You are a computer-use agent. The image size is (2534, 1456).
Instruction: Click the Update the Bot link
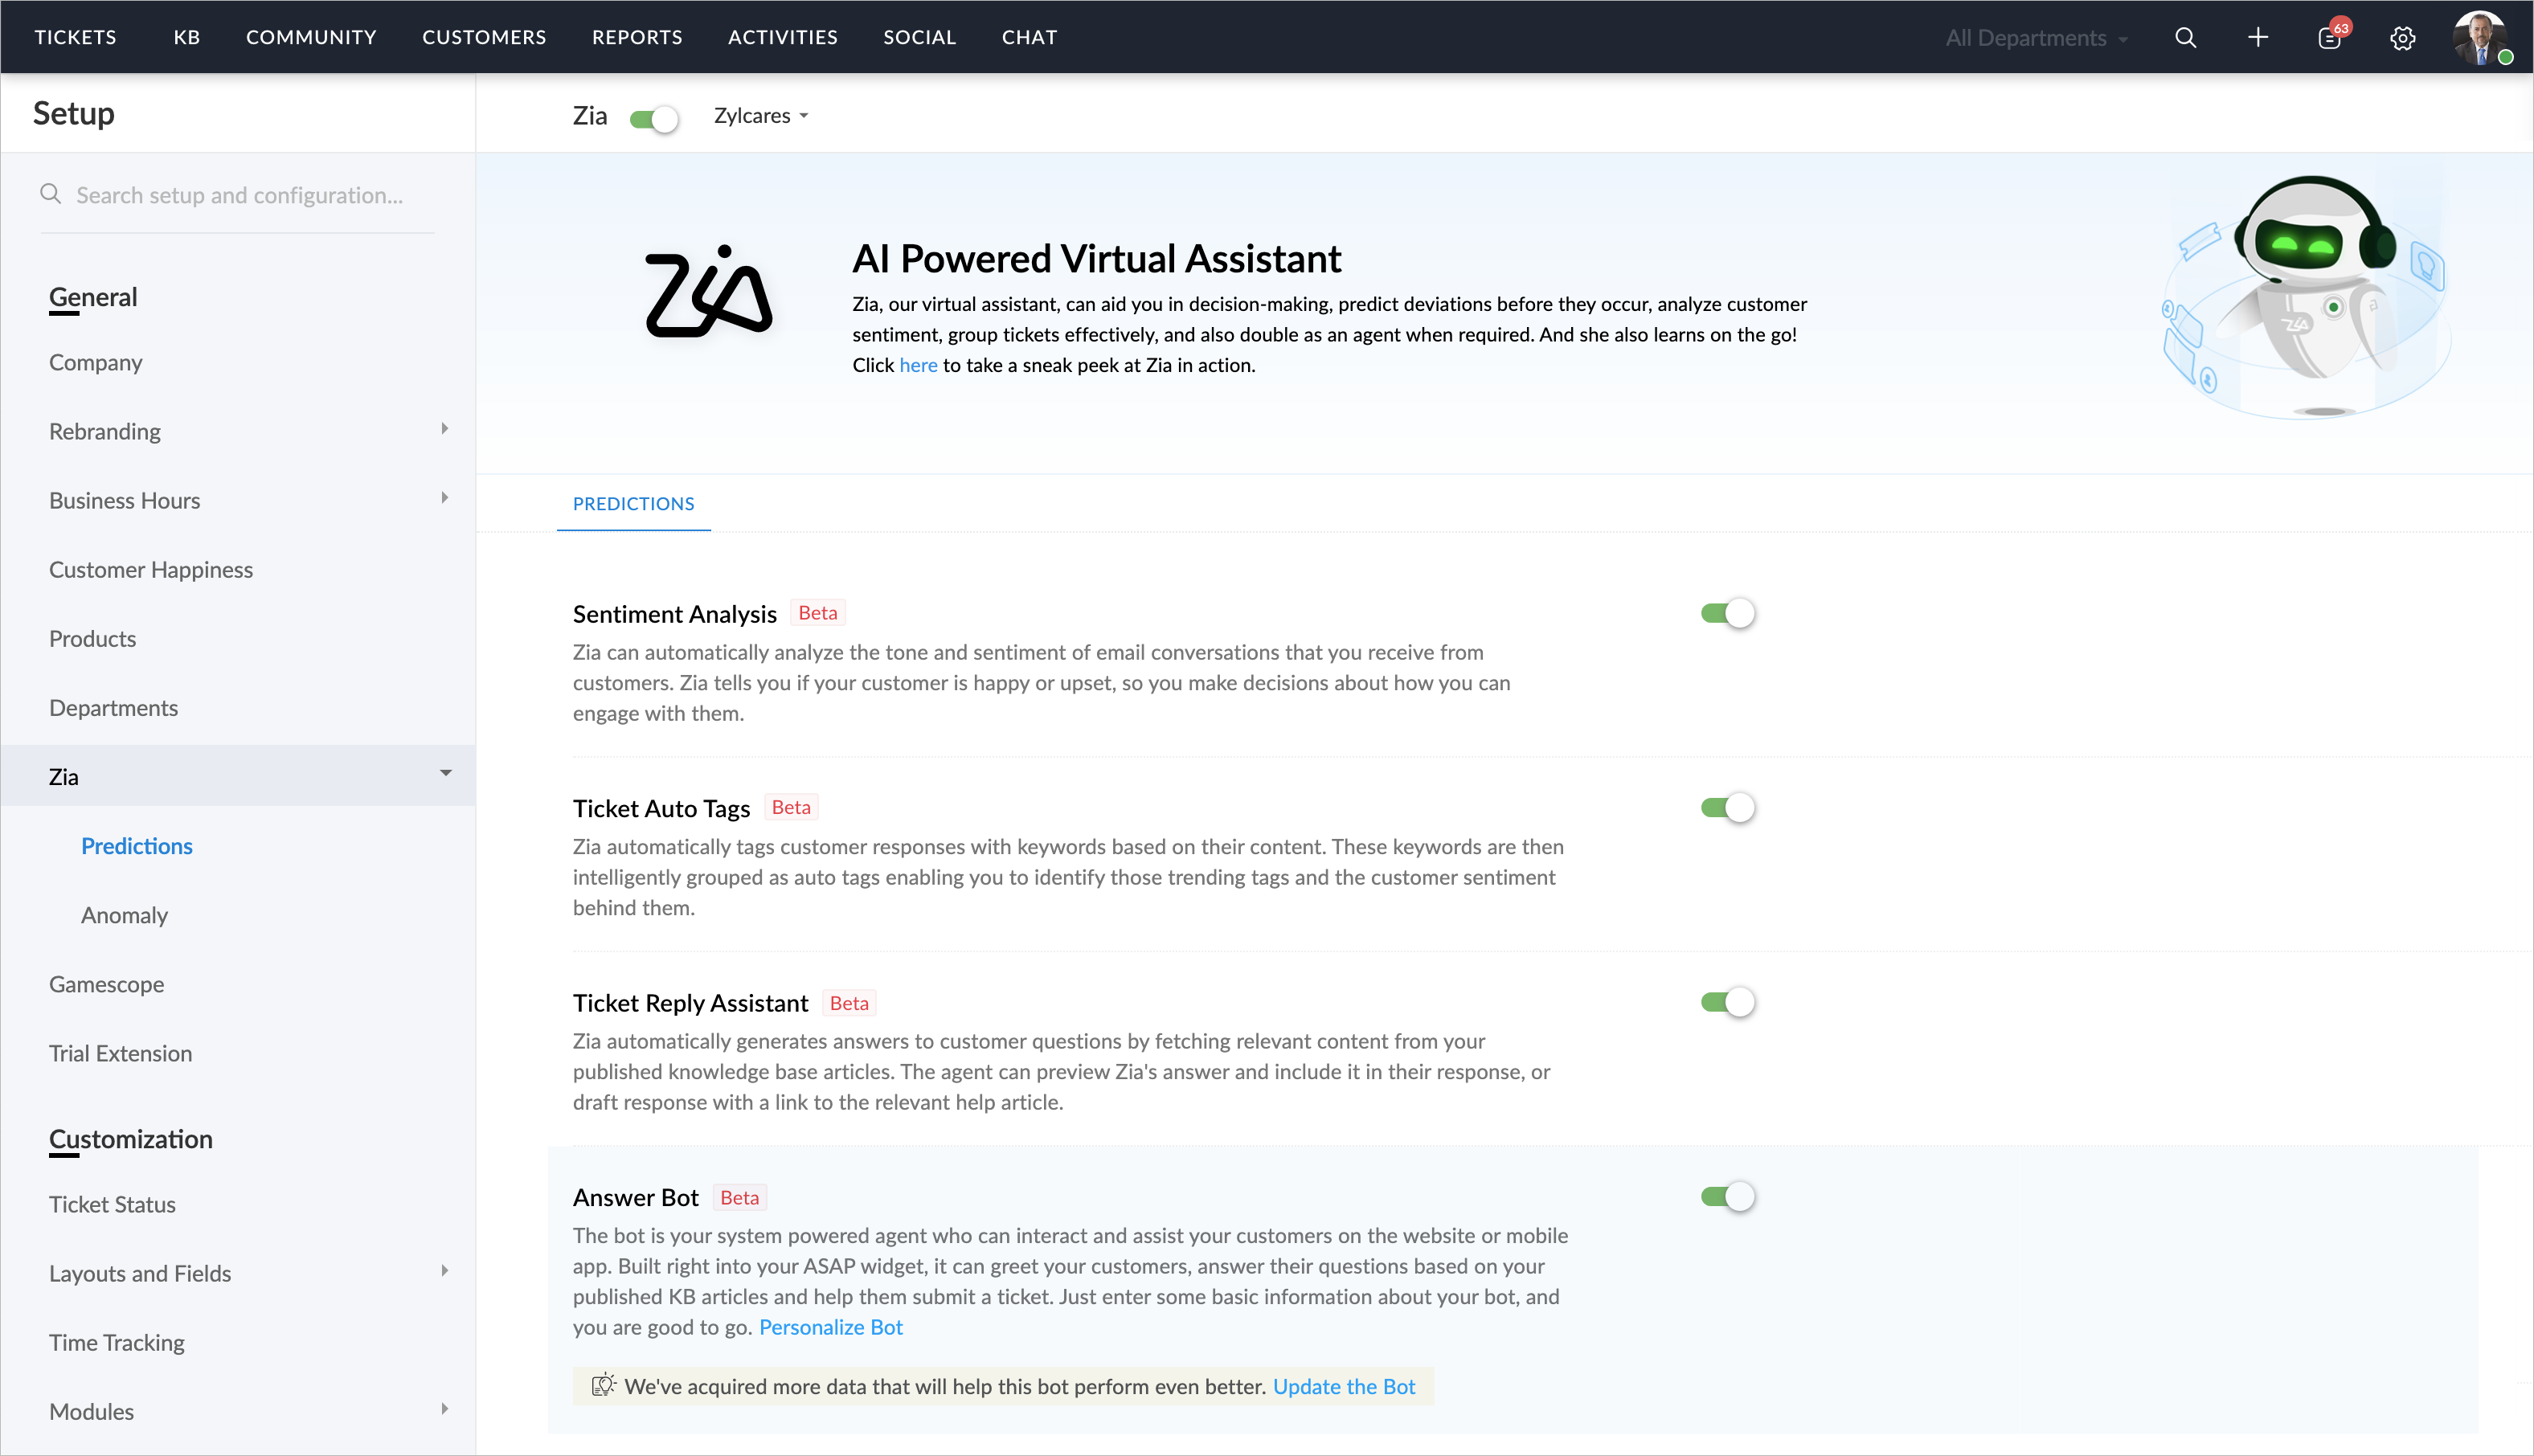(1343, 1386)
